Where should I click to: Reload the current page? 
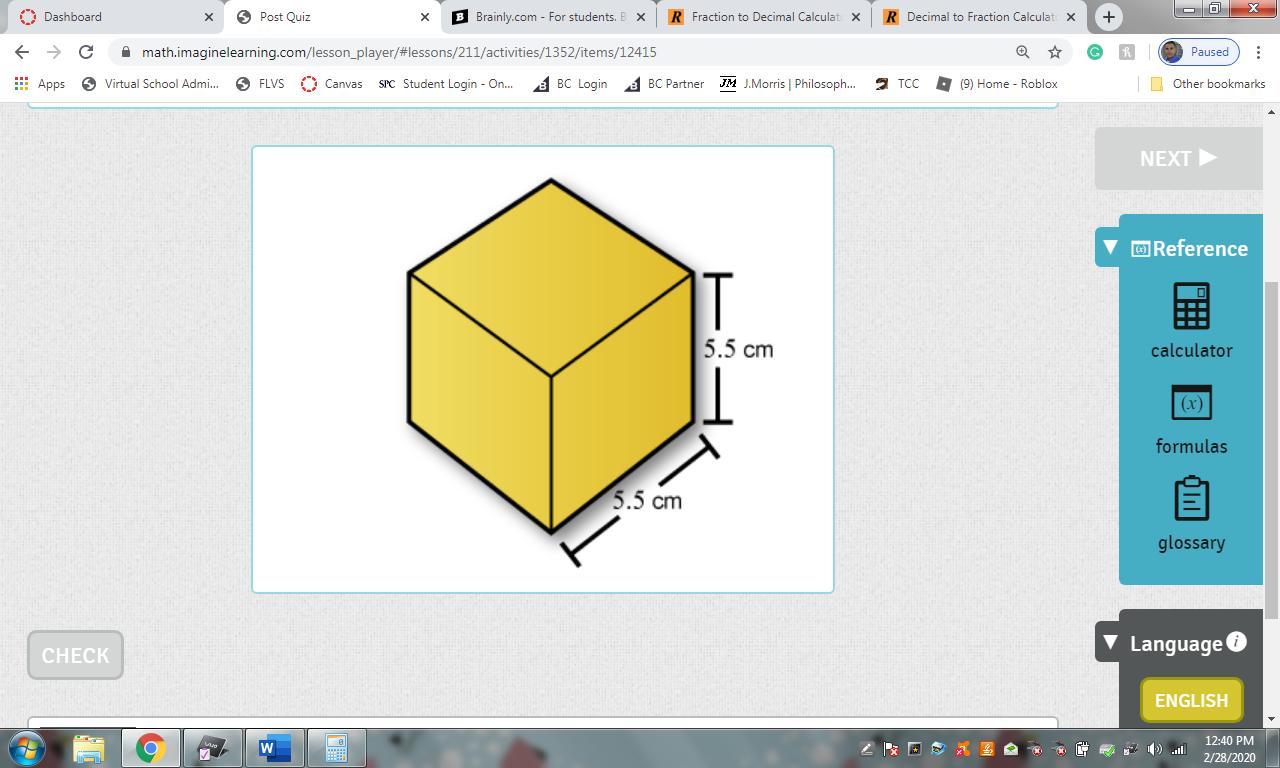click(86, 52)
